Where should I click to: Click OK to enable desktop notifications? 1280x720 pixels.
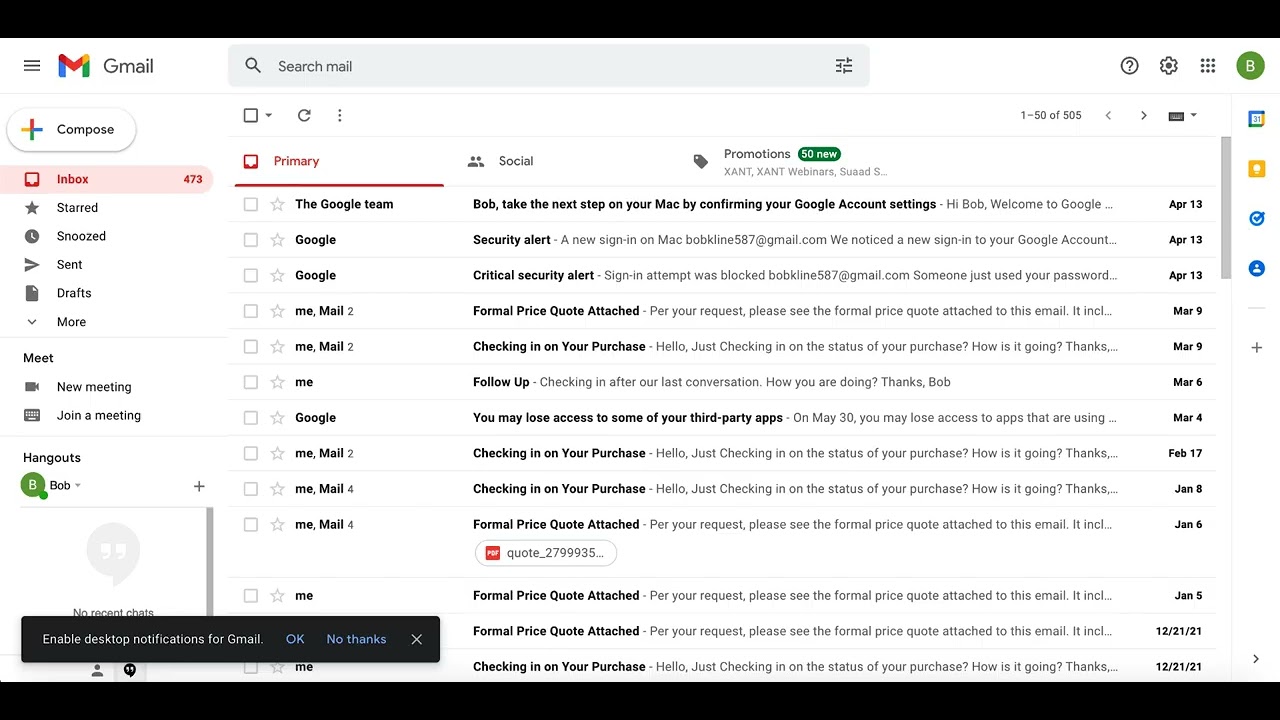click(295, 639)
